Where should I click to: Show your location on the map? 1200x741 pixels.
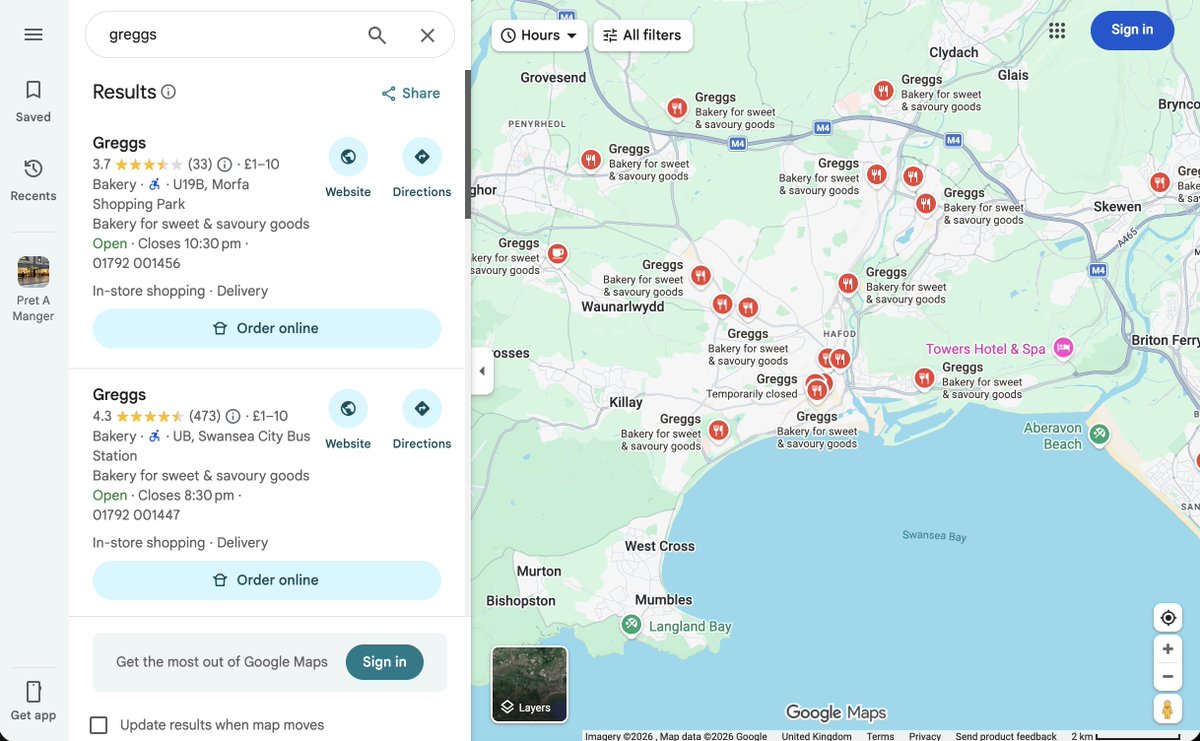tap(1167, 618)
